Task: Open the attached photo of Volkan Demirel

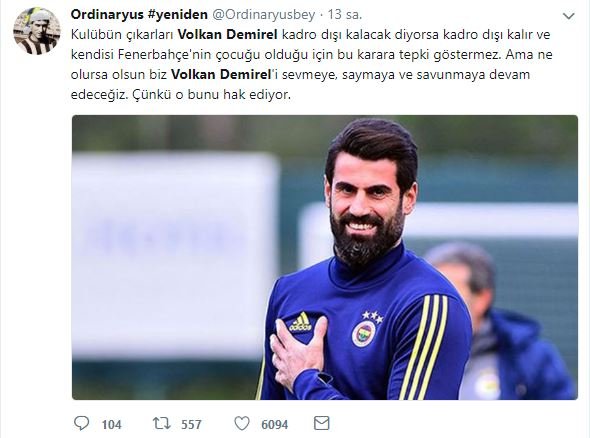Action: click(325, 257)
